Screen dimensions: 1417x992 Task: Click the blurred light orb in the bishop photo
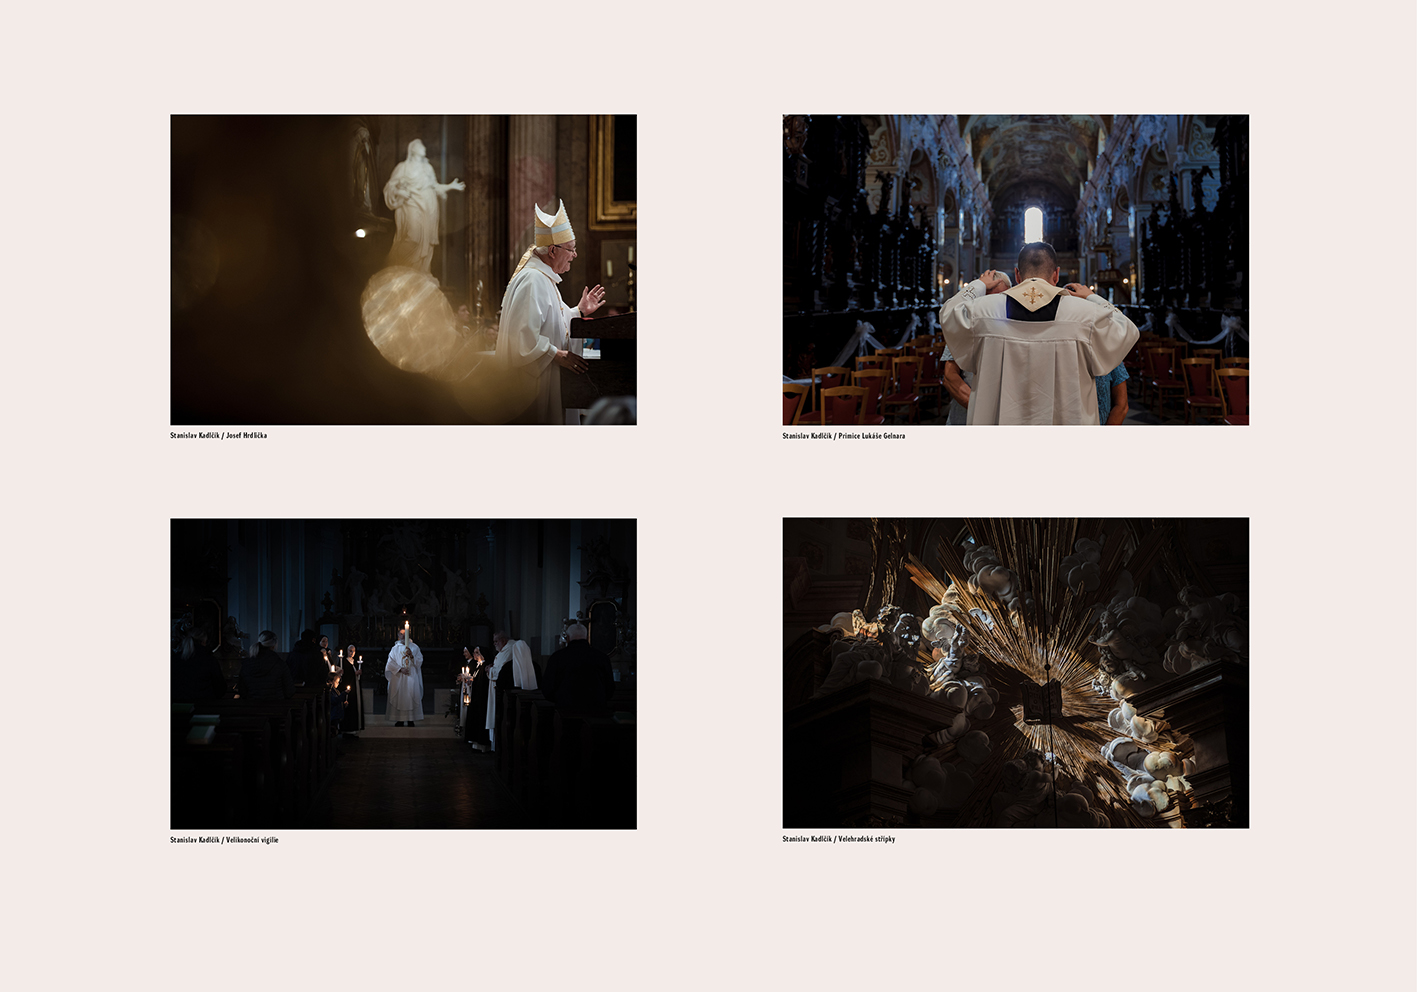406,320
